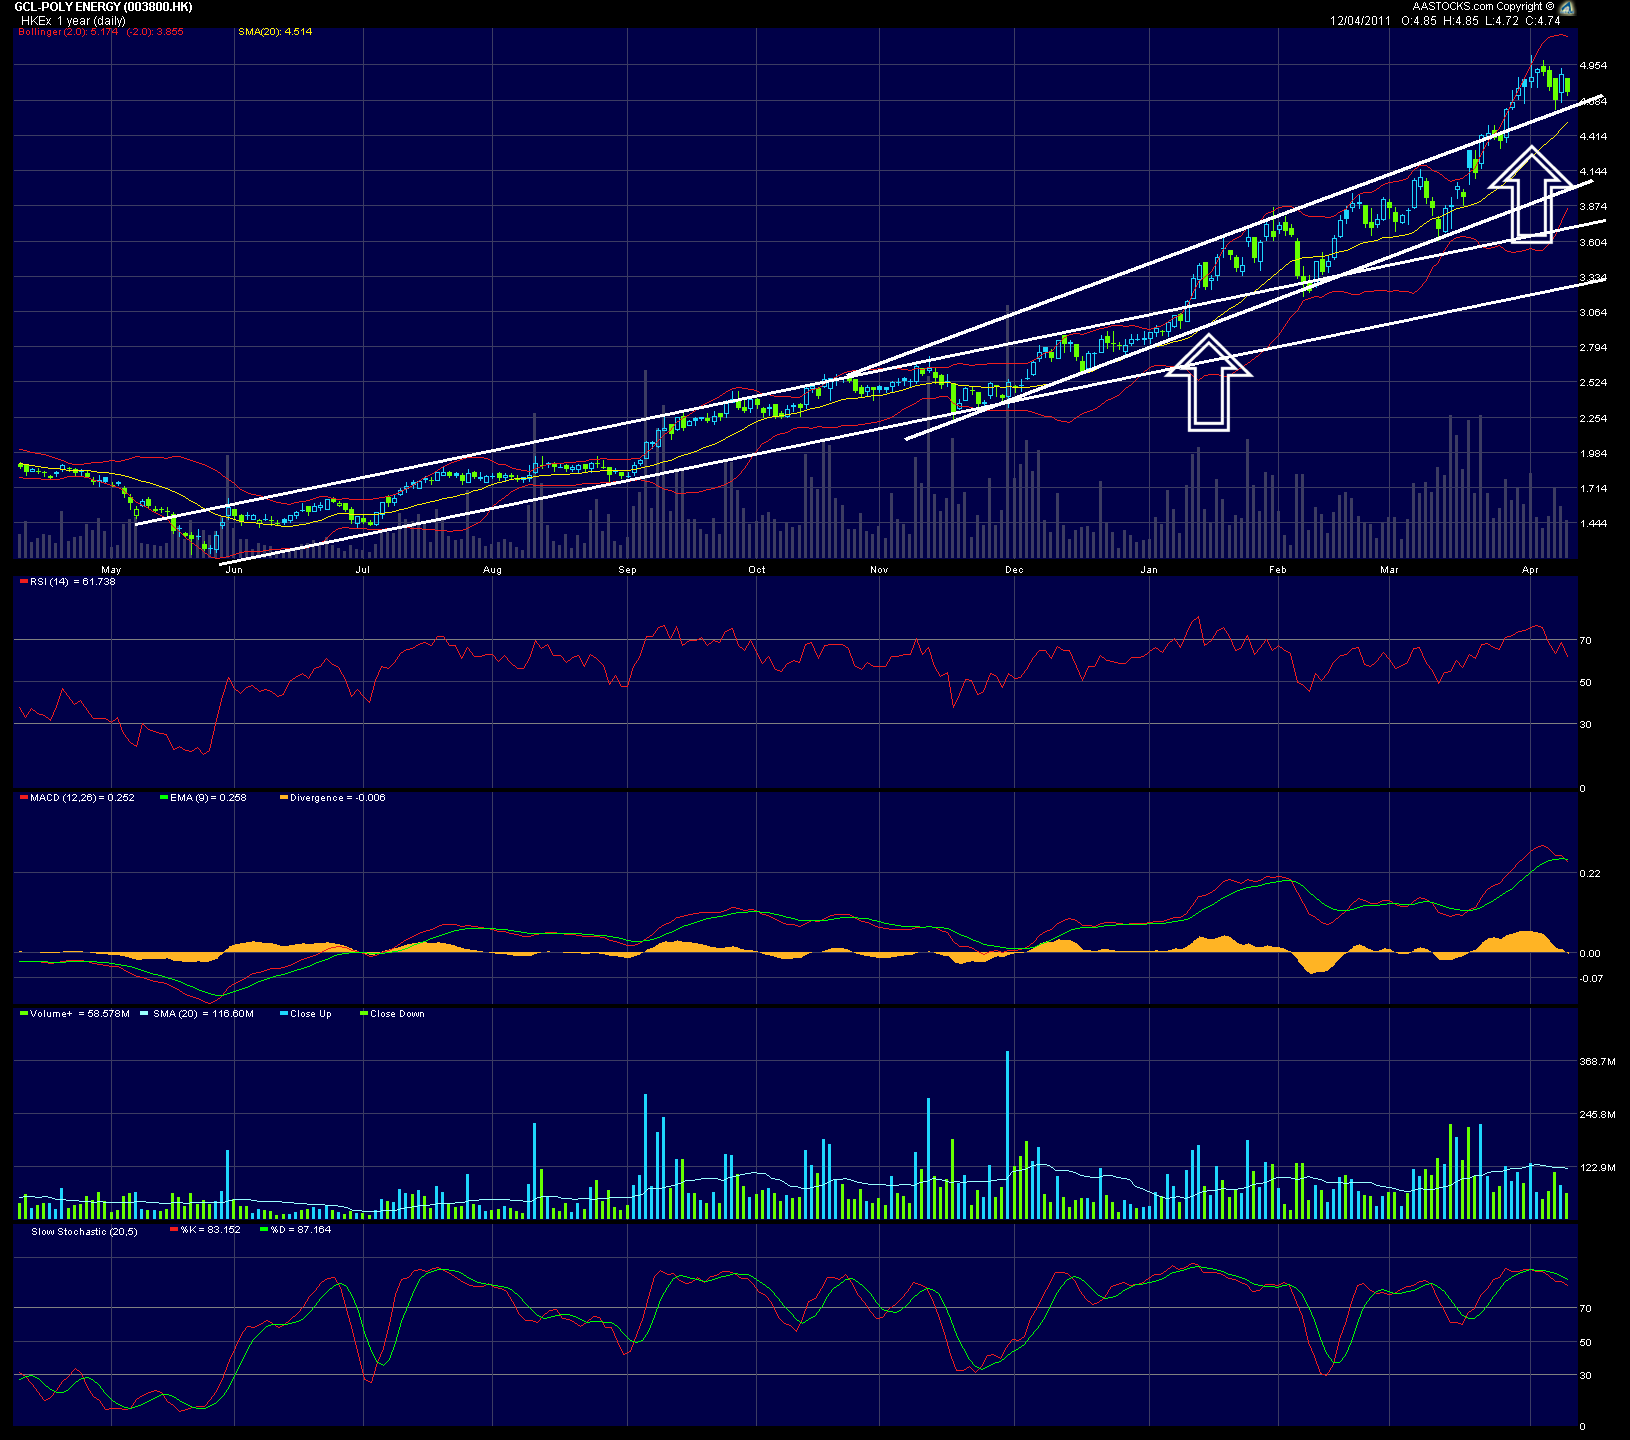Click the May label on time axis
This screenshot has width=1630, height=1440.
[111, 570]
